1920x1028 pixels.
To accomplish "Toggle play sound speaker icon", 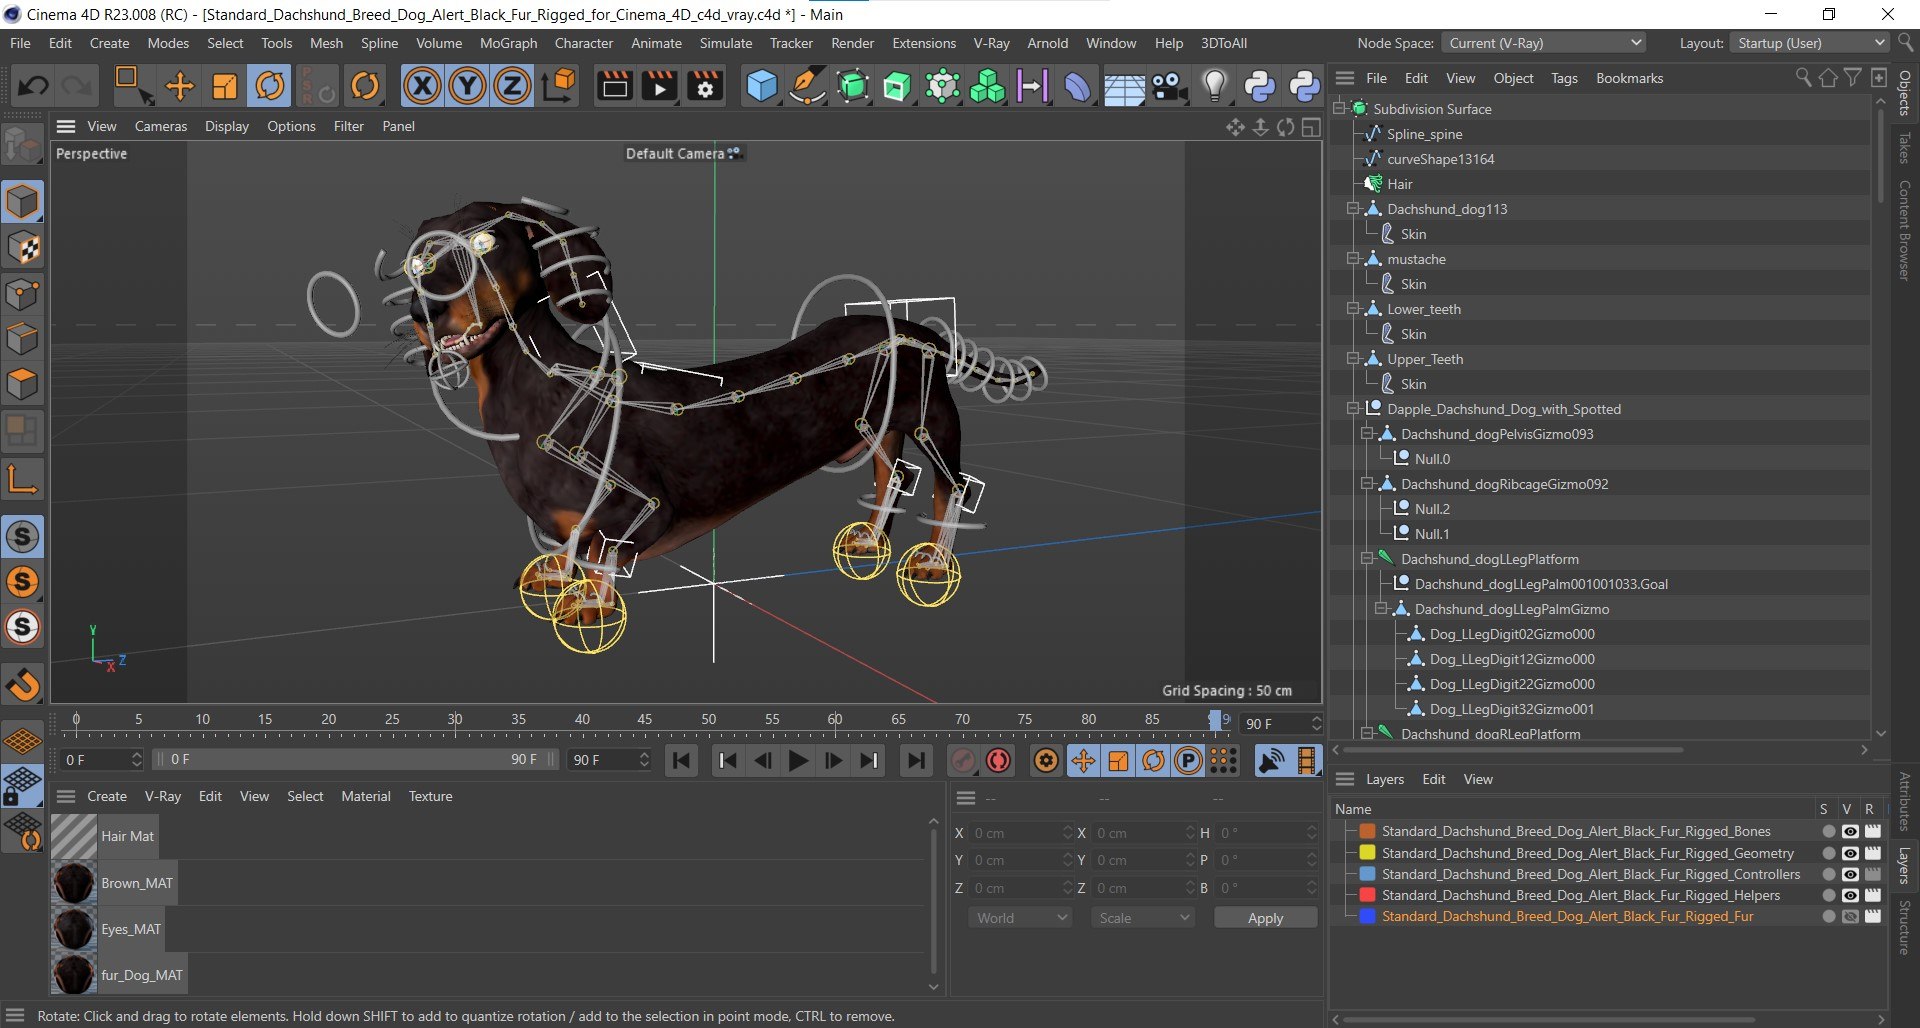I will 1271,761.
